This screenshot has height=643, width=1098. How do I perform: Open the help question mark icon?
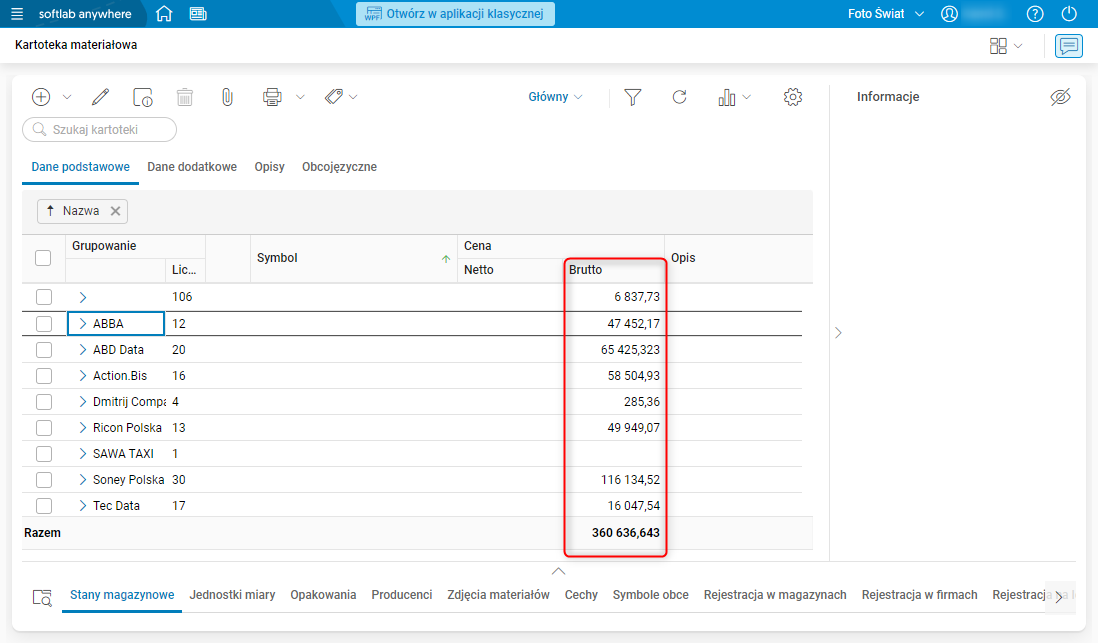tap(1034, 14)
